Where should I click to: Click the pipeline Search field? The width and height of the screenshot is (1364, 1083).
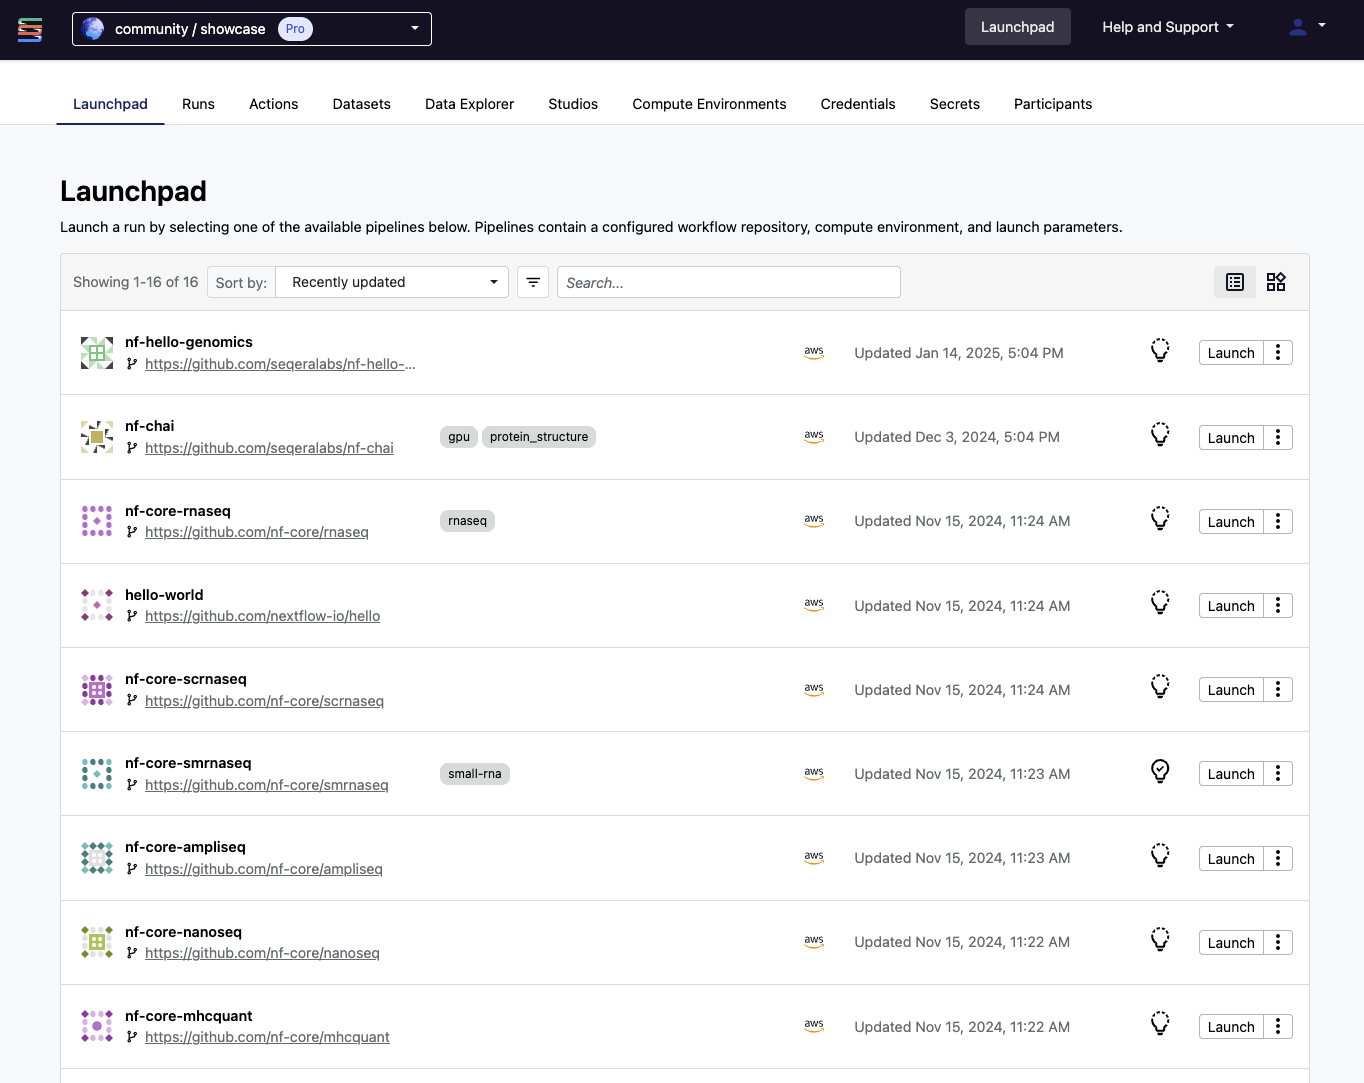728,282
